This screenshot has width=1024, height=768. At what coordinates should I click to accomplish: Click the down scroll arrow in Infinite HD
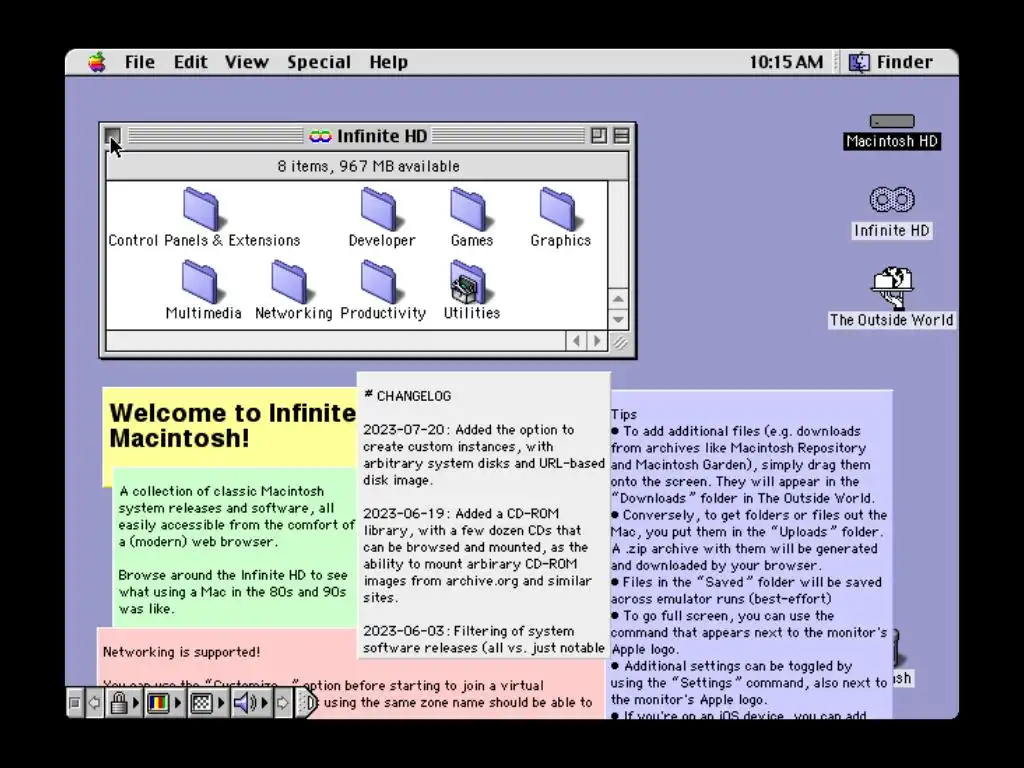(x=618, y=319)
